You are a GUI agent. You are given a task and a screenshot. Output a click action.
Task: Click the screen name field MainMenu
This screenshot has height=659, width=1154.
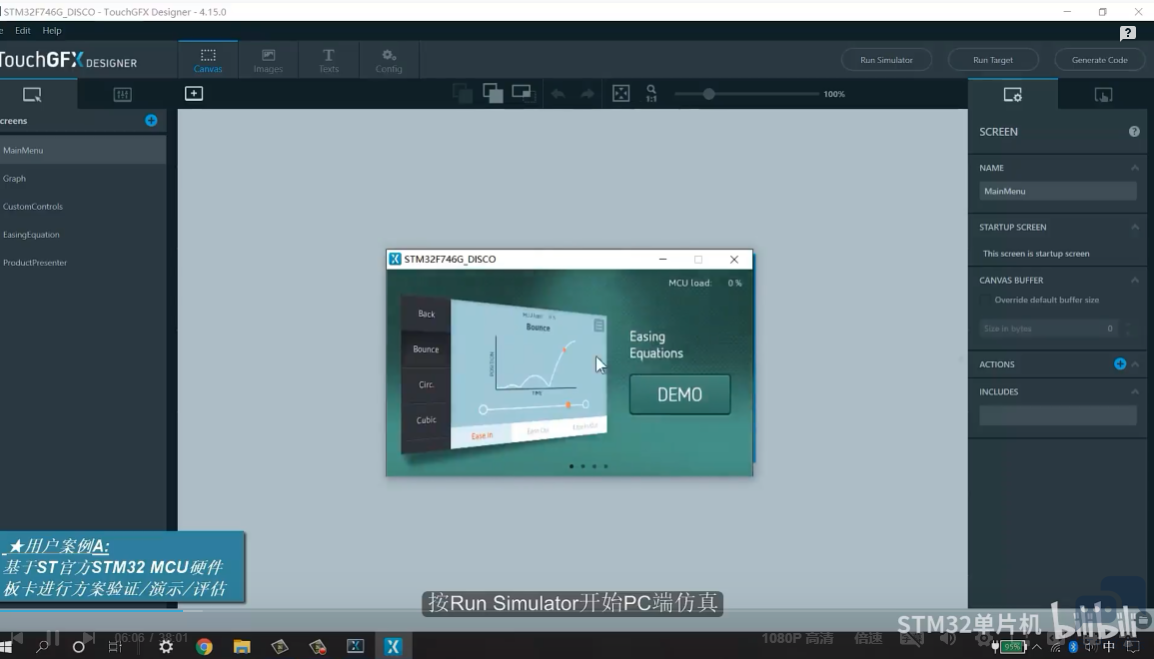pyautogui.click(x=1058, y=191)
